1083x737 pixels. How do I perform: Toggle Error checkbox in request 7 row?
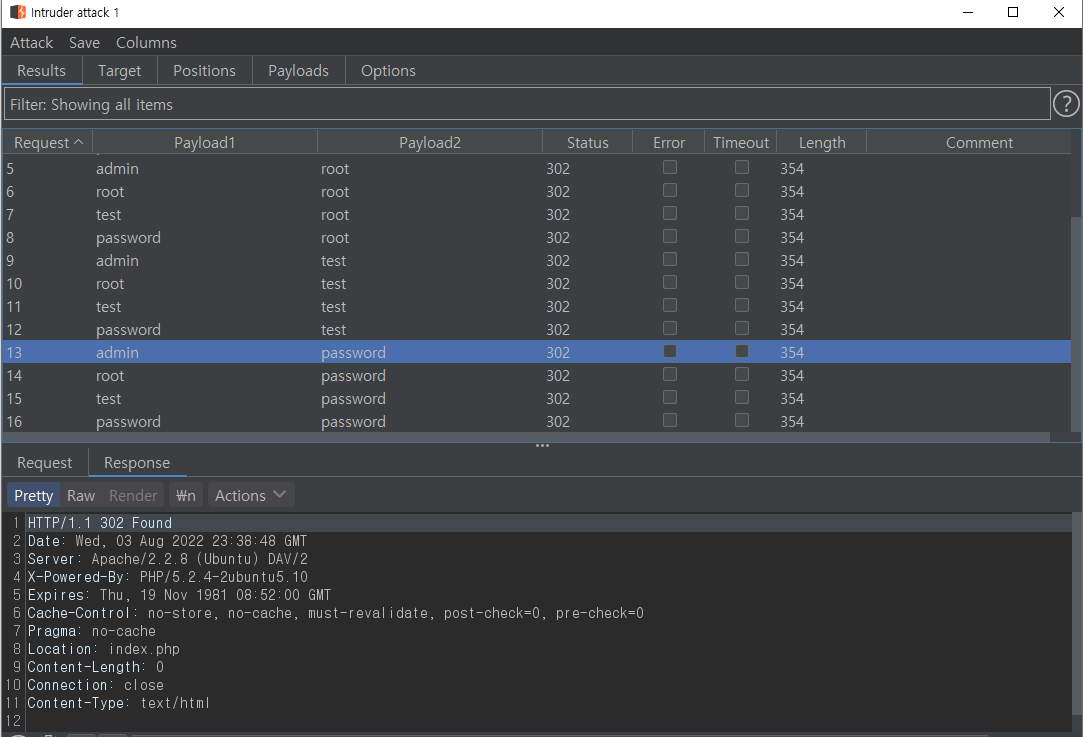(x=669, y=213)
